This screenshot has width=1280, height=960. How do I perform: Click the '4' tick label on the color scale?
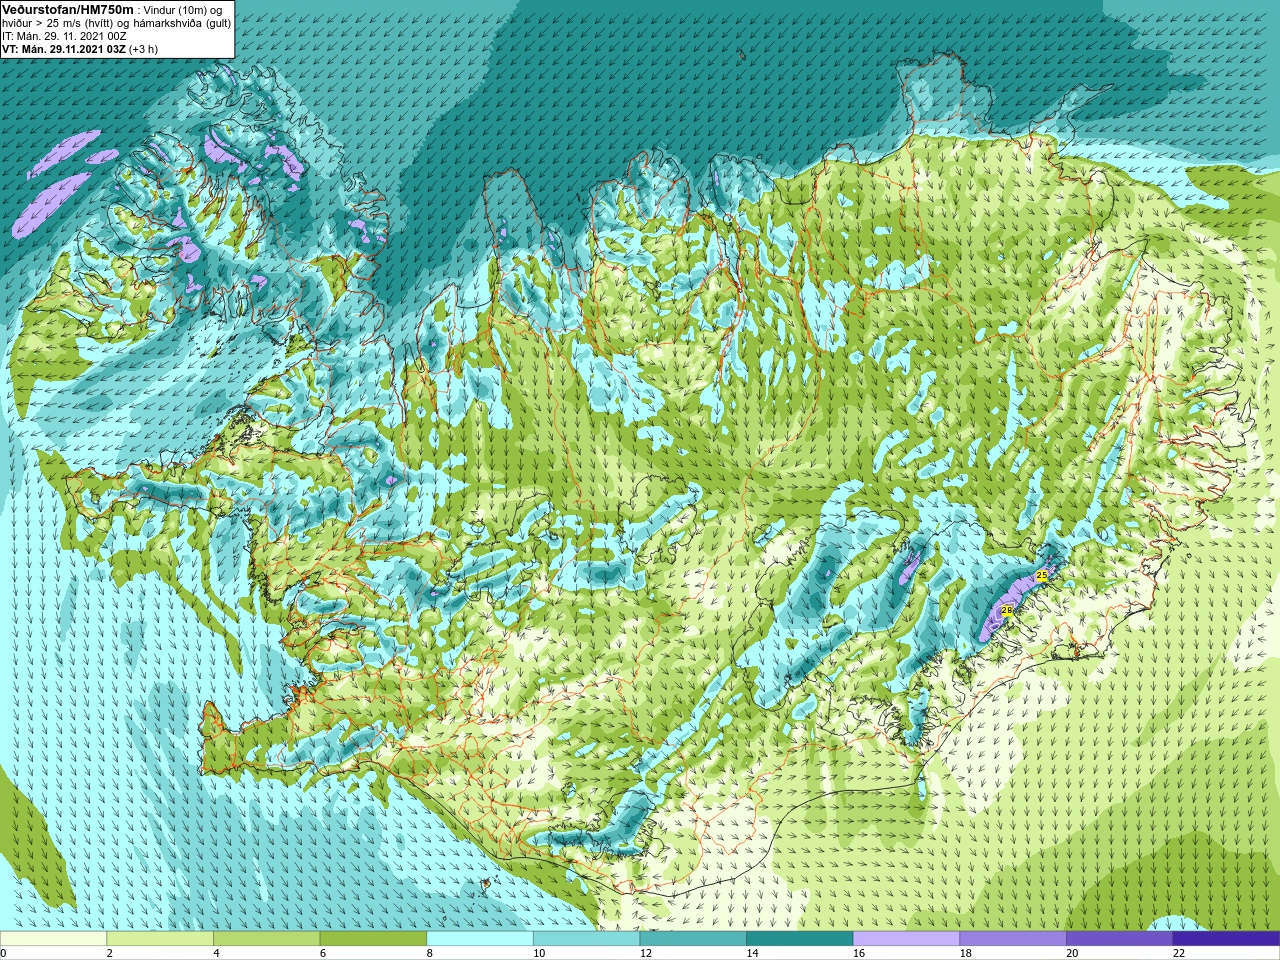[216, 953]
